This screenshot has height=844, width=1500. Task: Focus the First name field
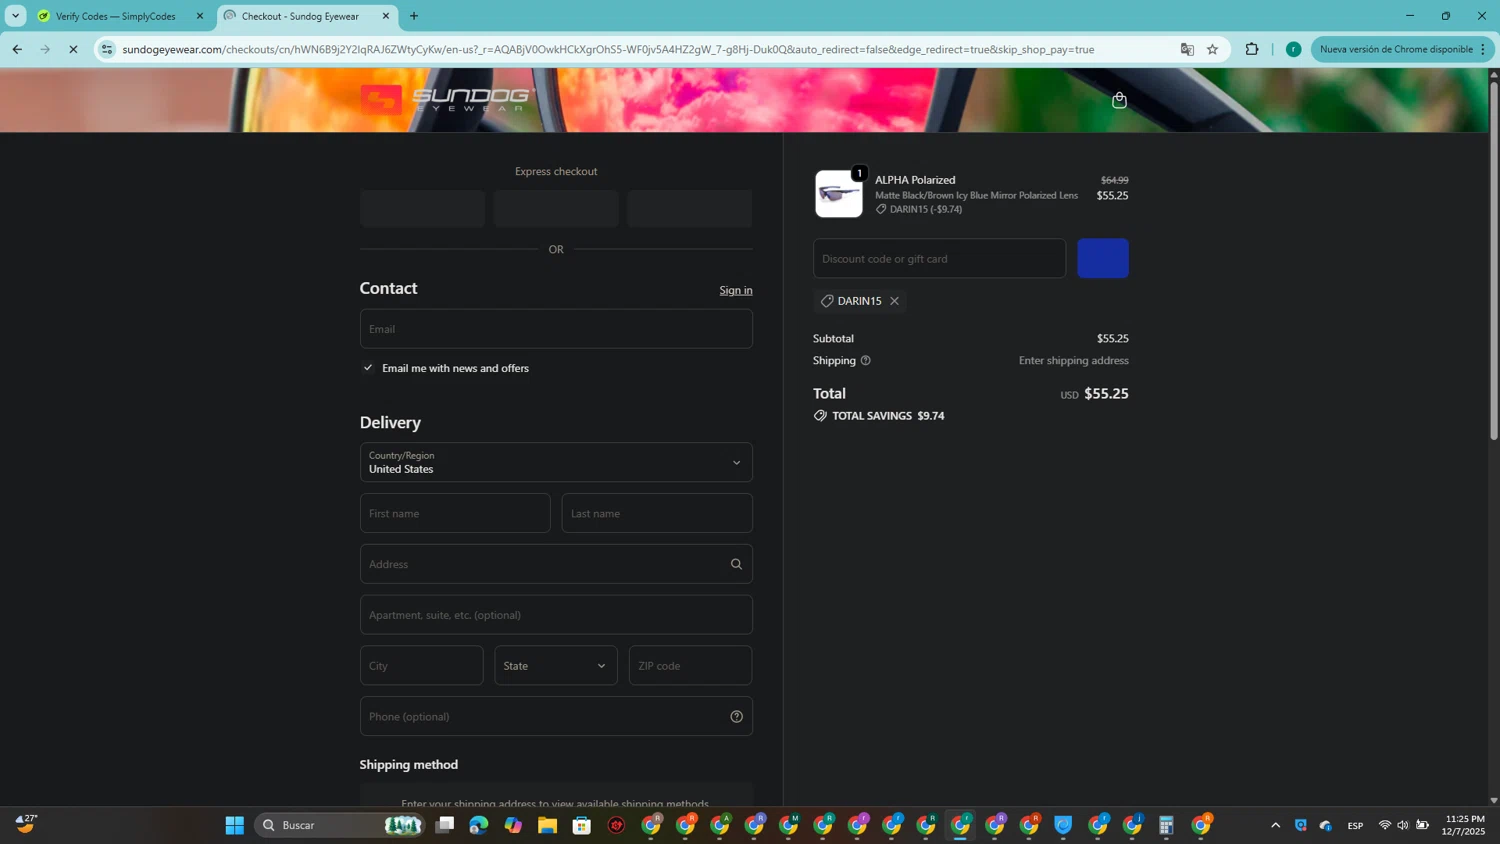[x=455, y=513]
